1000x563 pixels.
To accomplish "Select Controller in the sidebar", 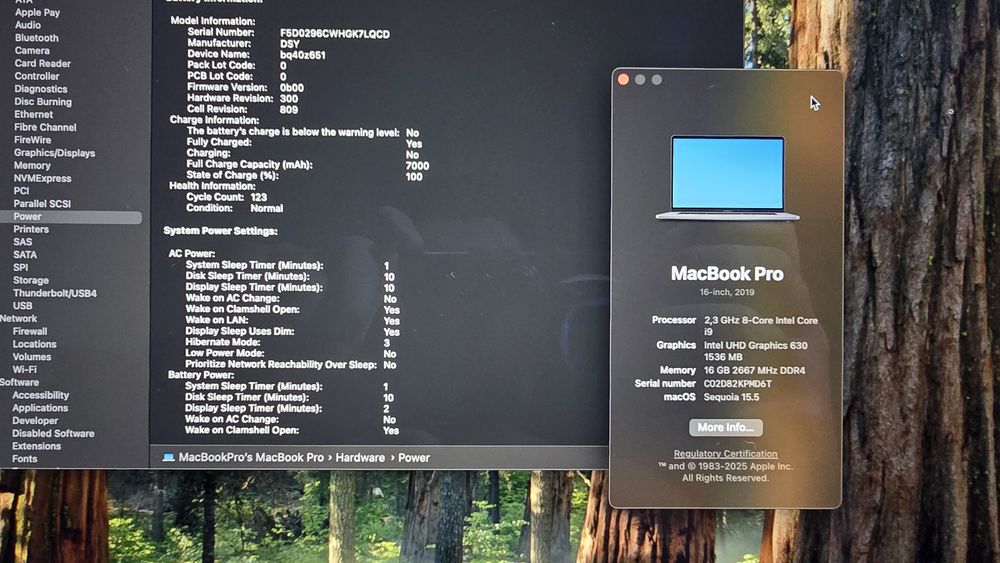I will [36, 76].
